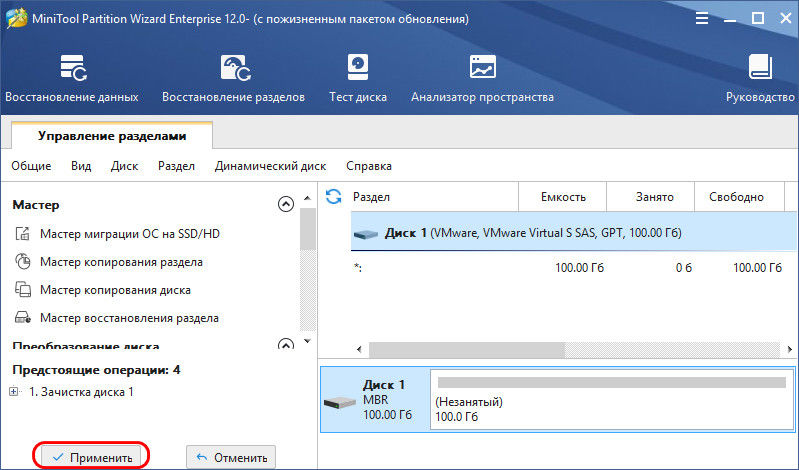The image size is (799, 470).
Task: Click the refresh icon beside Раздел header
Action: pos(334,196)
